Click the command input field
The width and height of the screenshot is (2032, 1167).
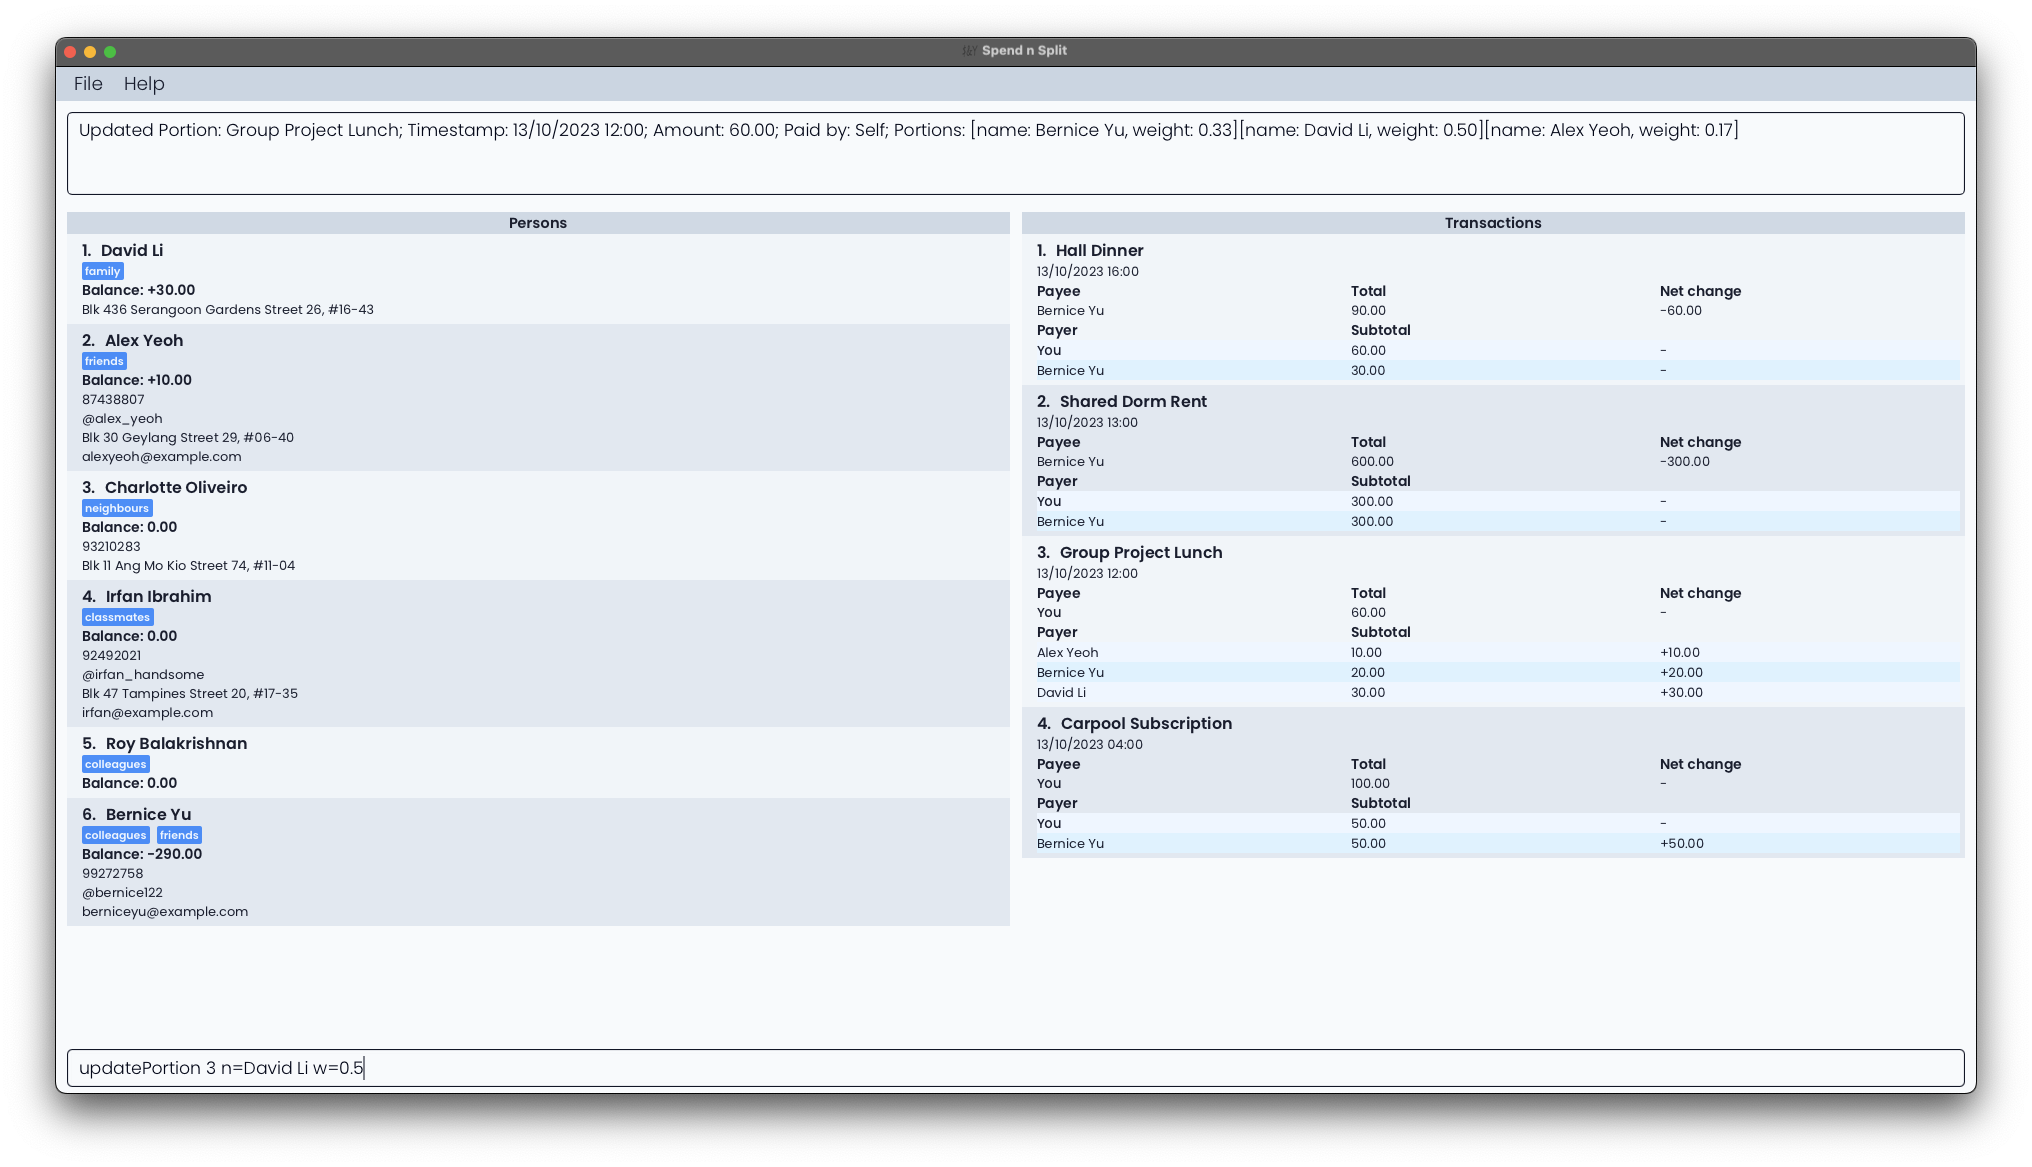click(1015, 1068)
